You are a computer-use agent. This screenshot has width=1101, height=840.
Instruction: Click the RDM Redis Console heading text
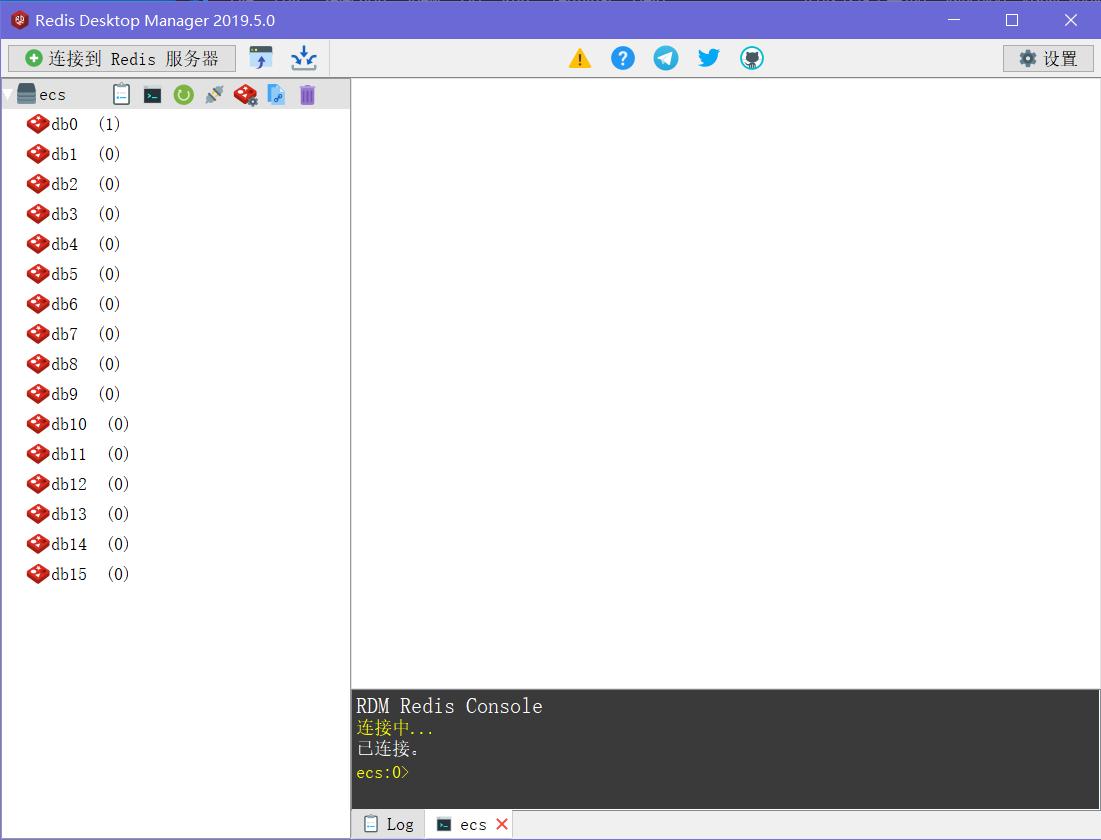click(x=449, y=706)
